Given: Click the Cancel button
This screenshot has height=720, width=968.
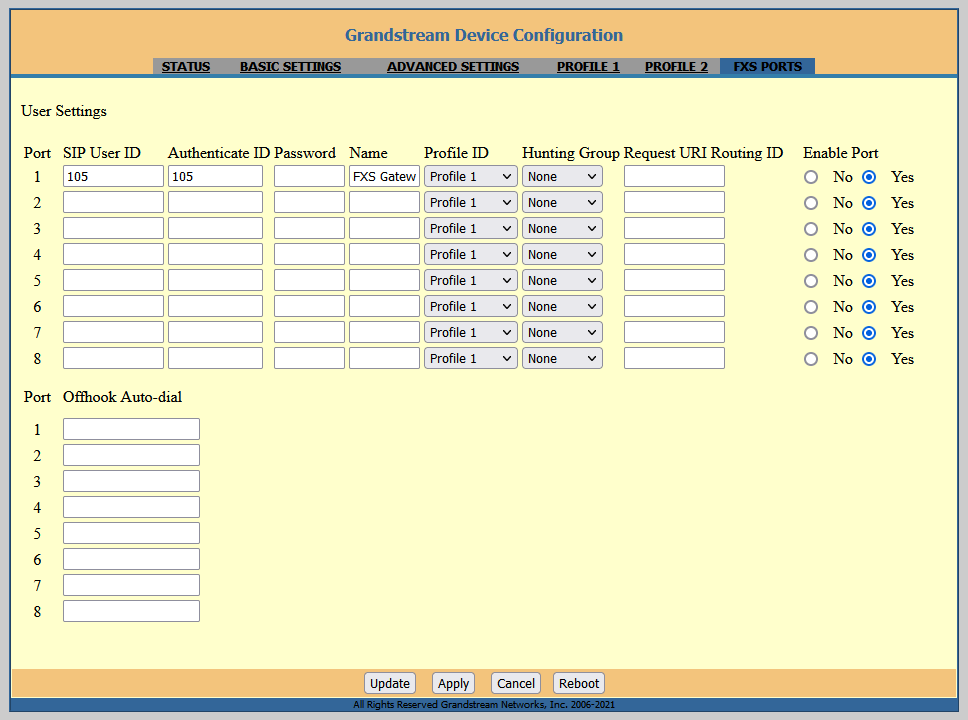Looking at the screenshot, I should (x=516, y=684).
